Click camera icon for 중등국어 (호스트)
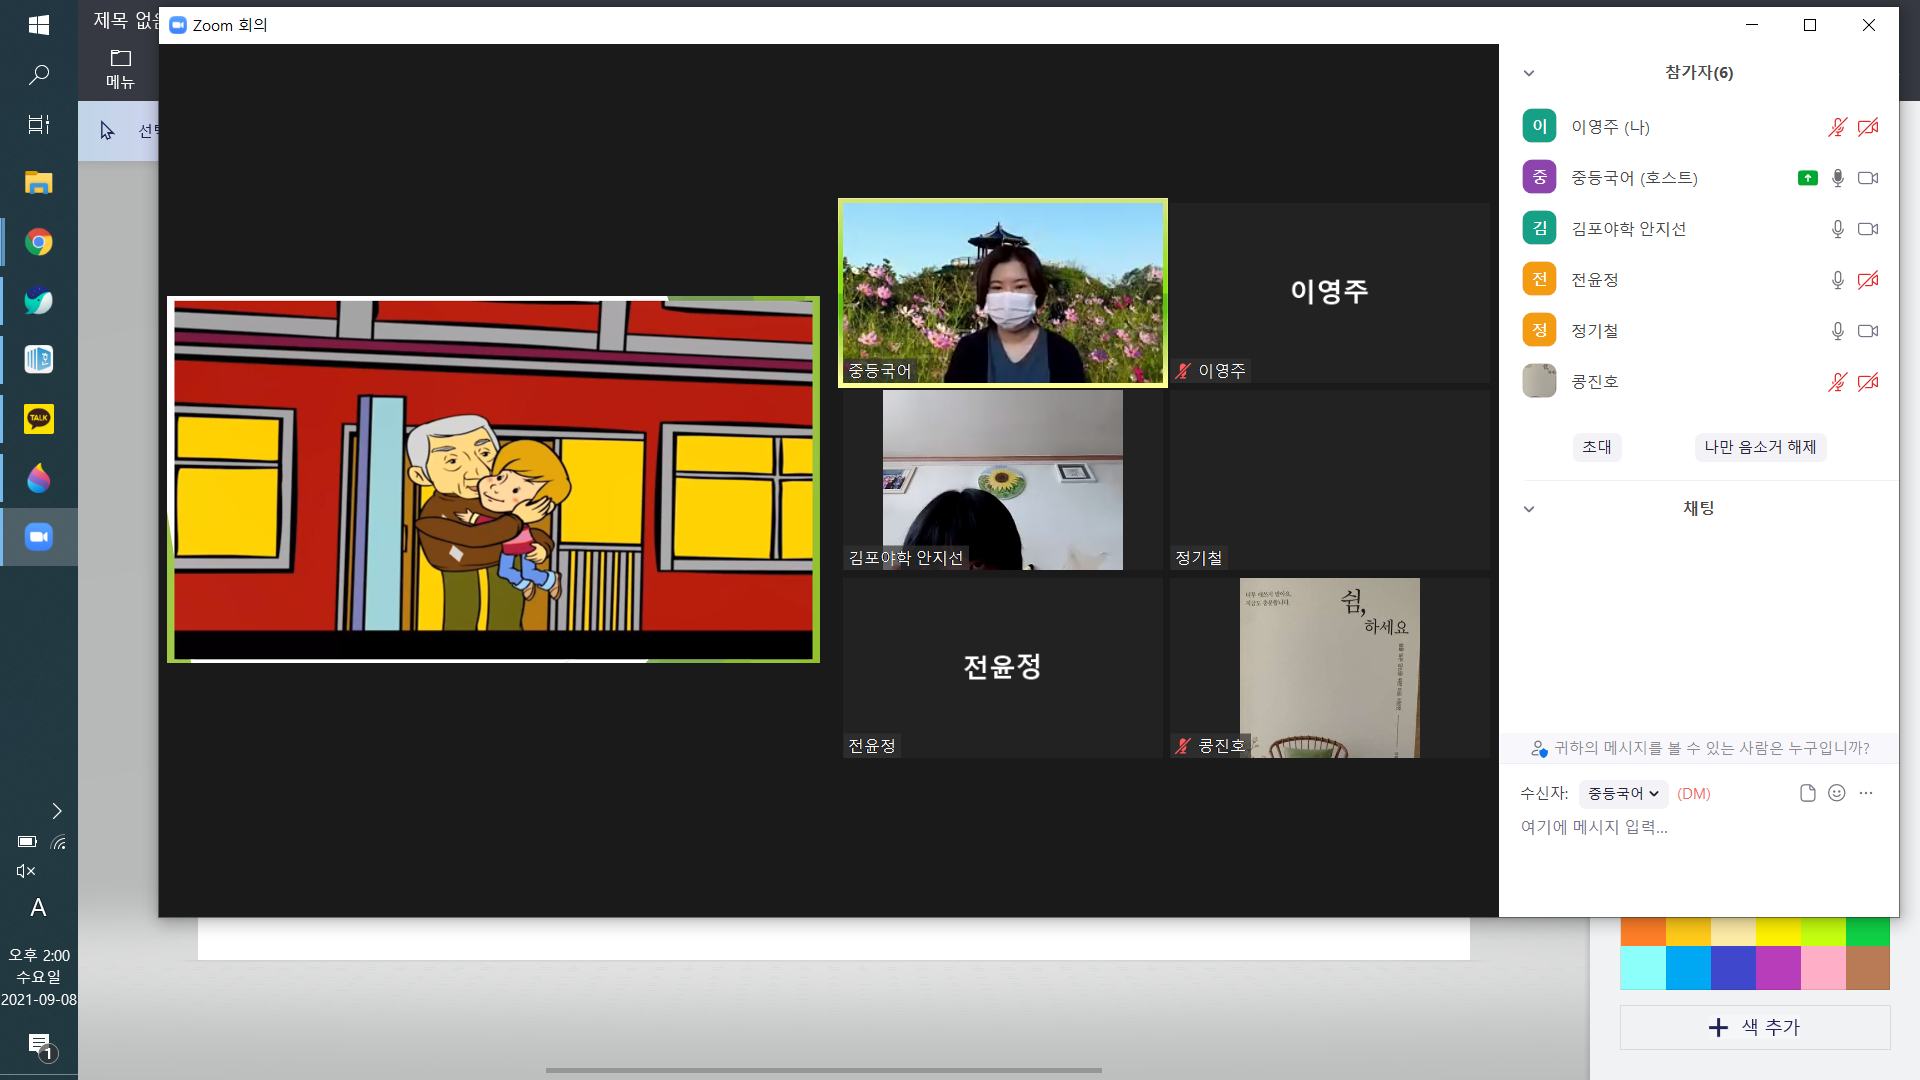The image size is (1920, 1080). click(1868, 178)
